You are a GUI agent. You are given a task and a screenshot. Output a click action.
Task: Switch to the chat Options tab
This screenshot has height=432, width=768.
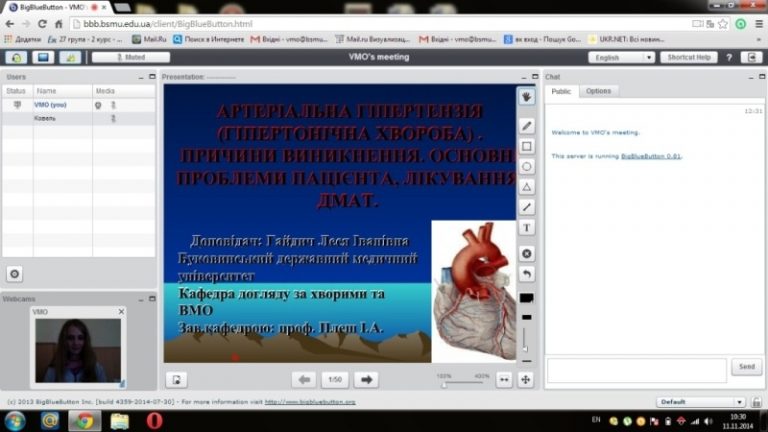point(598,91)
